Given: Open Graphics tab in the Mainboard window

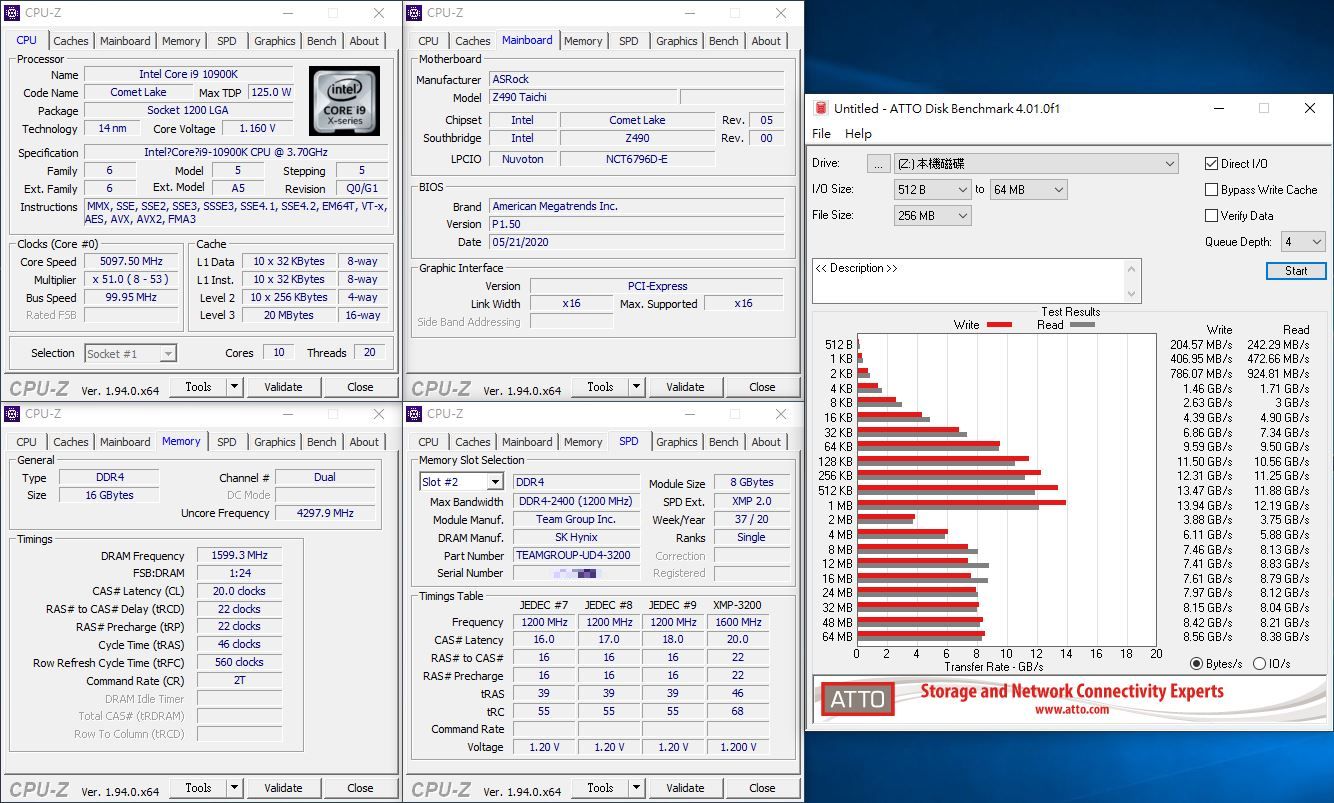Looking at the screenshot, I should [x=677, y=41].
